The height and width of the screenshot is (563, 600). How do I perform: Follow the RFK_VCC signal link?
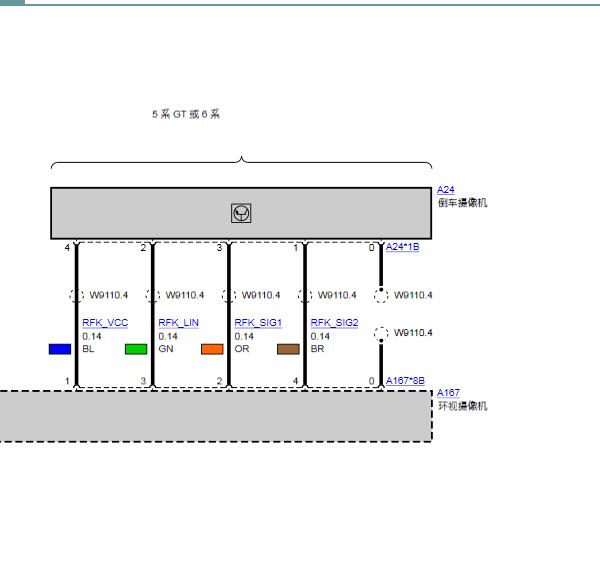(x=105, y=323)
